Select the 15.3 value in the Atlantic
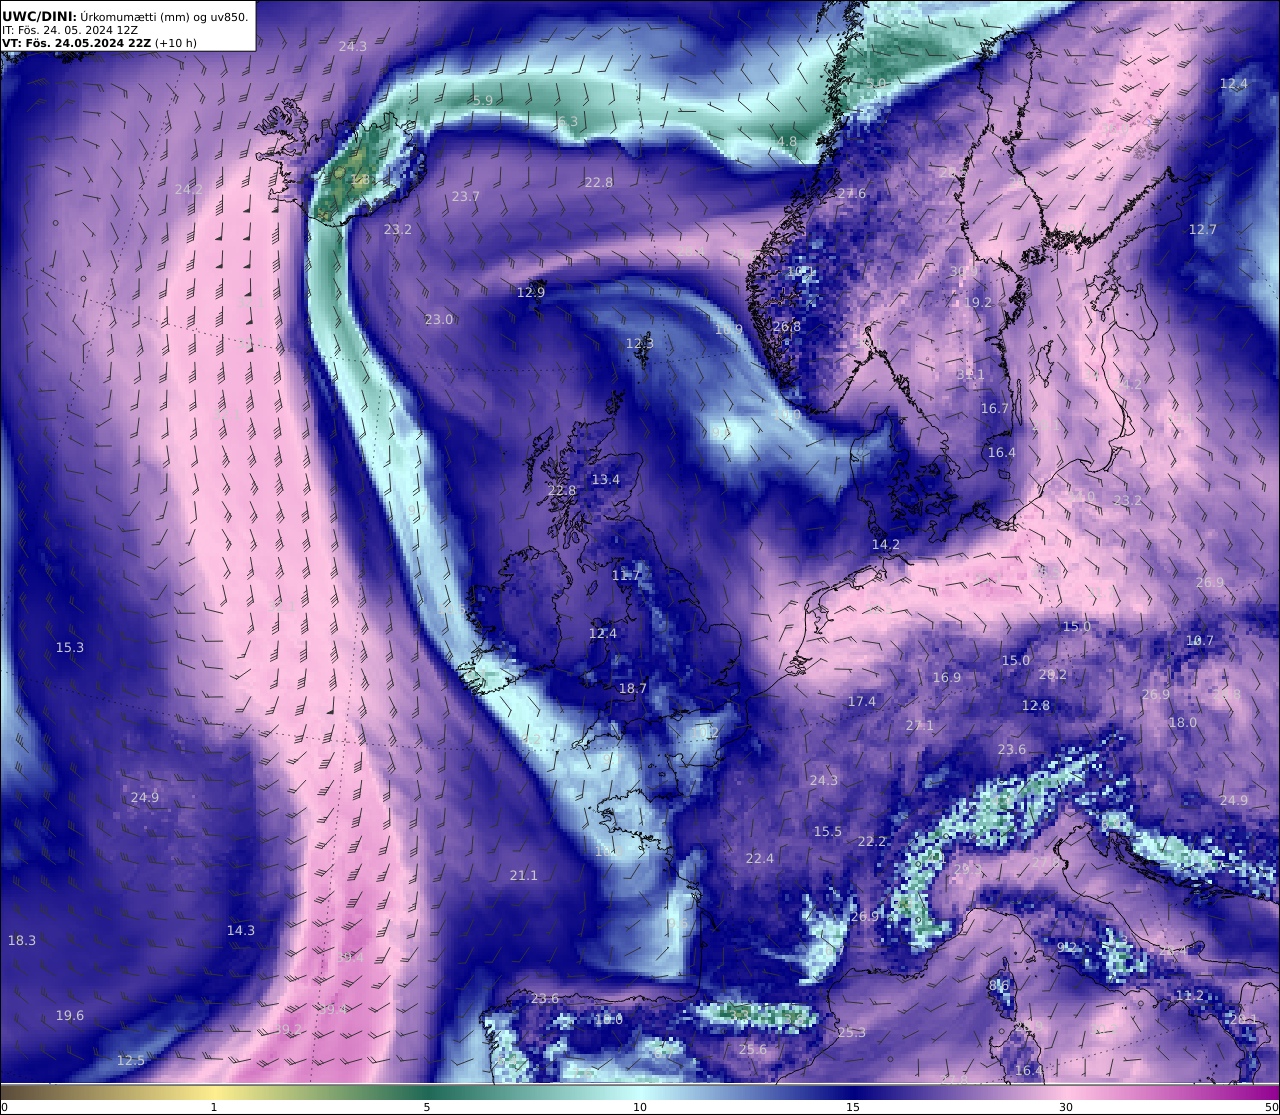 pyautogui.click(x=70, y=648)
